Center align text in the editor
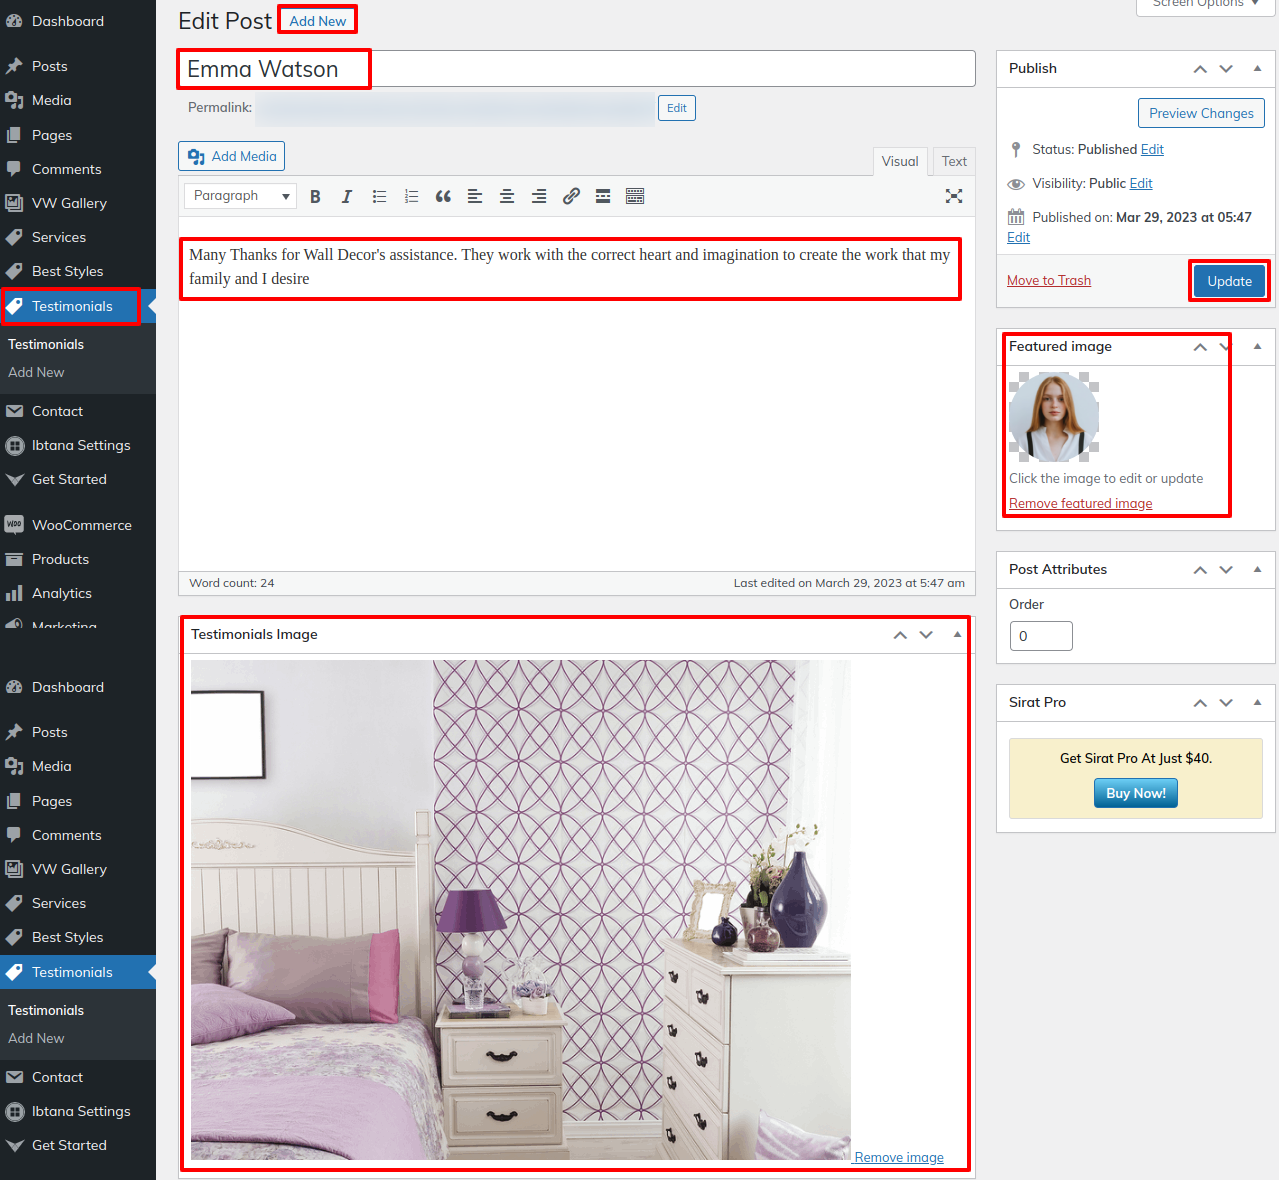This screenshot has width=1279, height=1180. pyautogui.click(x=507, y=197)
